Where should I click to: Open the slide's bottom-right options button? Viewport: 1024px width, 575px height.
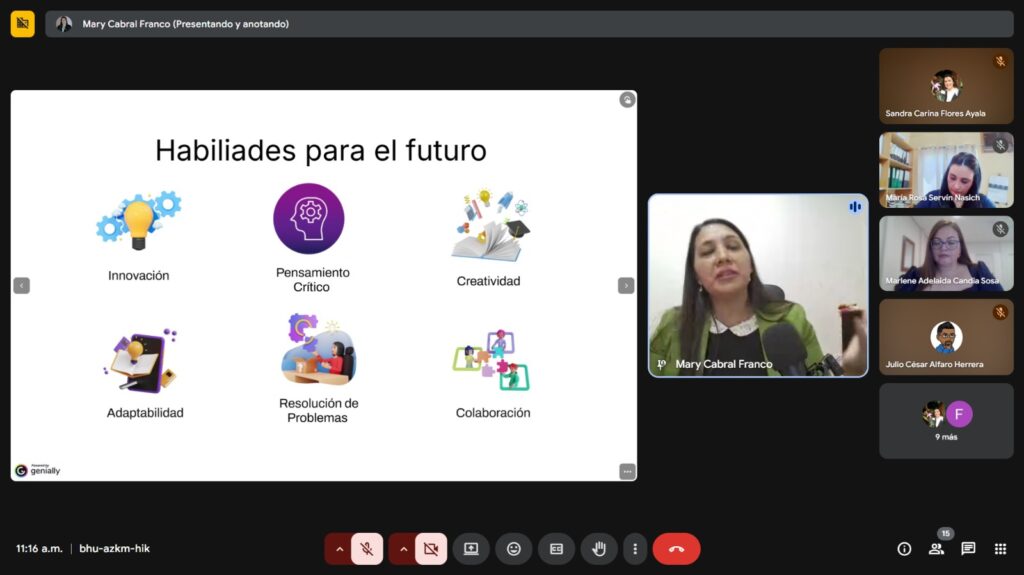pyautogui.click(x=627, y=471)
